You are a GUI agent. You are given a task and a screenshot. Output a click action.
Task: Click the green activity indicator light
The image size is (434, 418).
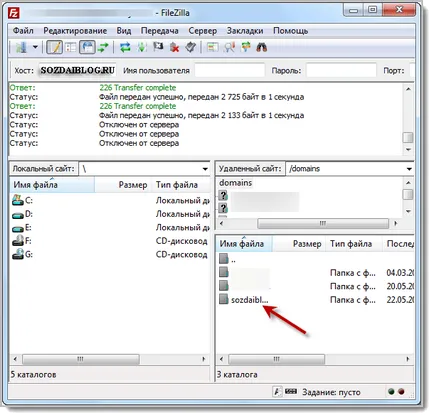coord(391,392)
